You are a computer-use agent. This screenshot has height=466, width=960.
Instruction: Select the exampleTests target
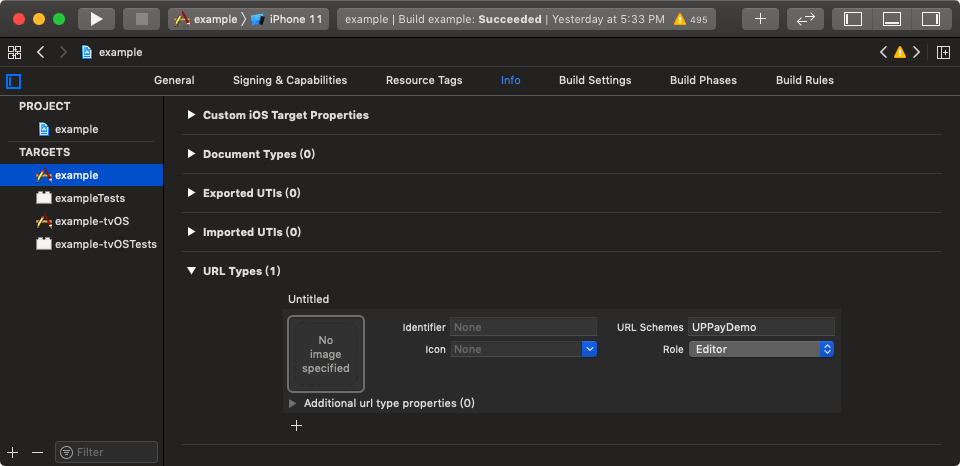tap(90, 198)
